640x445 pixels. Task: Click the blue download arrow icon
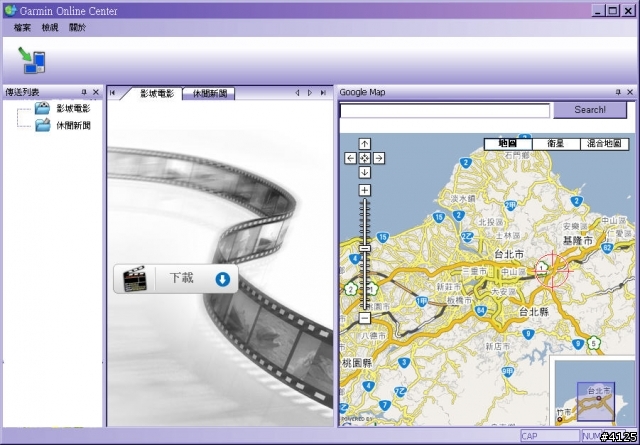(222, 279)
